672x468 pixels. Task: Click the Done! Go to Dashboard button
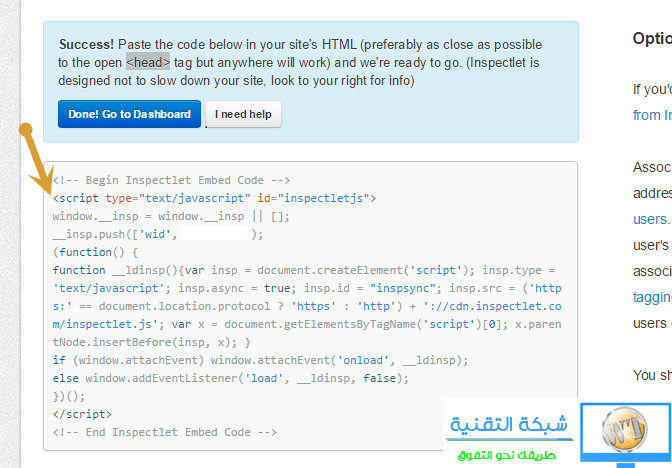tap(129, 114)
